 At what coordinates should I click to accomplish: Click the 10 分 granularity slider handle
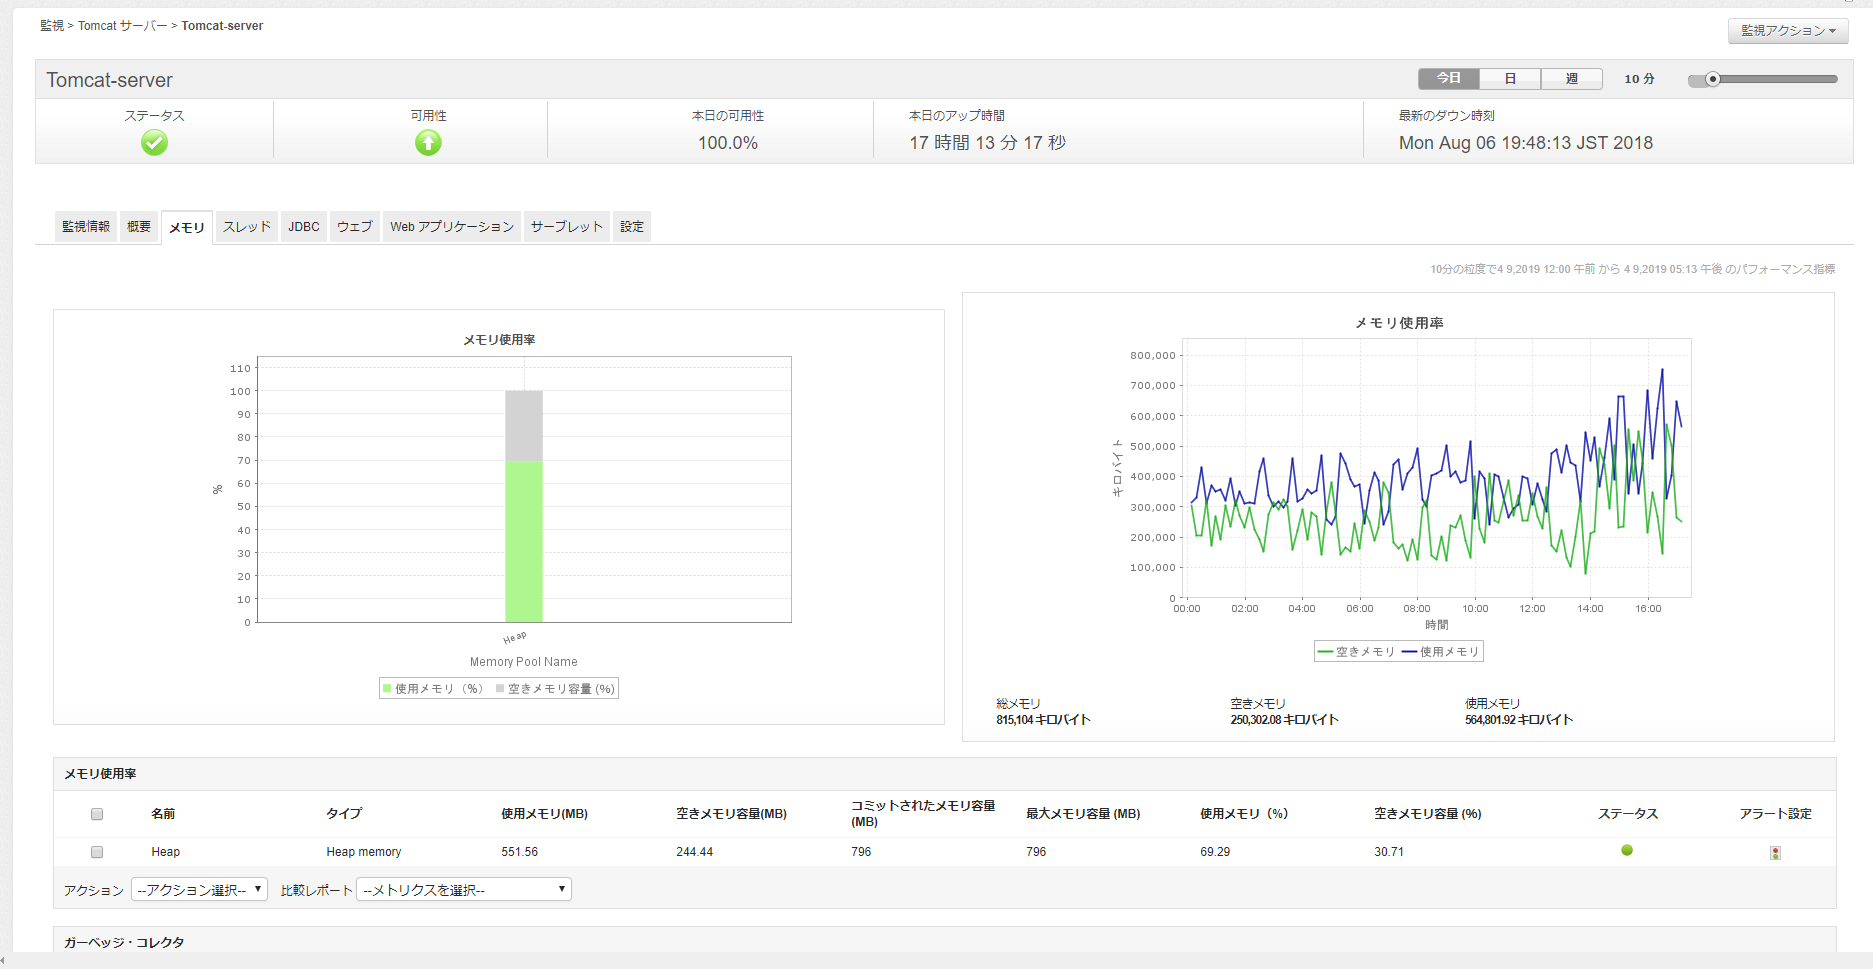click(x=1713, y=79)
